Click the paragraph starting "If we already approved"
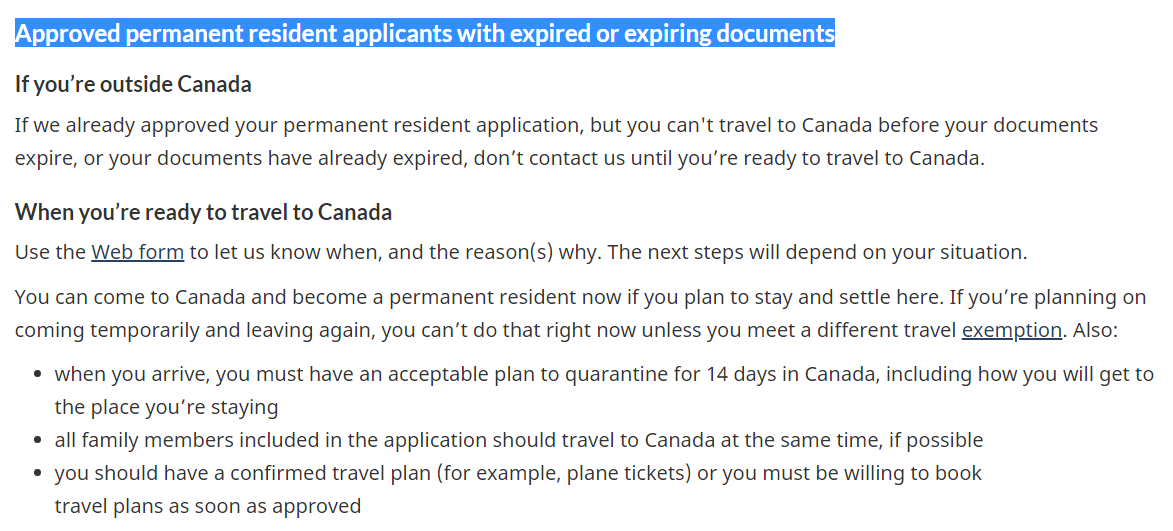The height and width of the screenshot is (531, 1173). [x=557, y=141]
